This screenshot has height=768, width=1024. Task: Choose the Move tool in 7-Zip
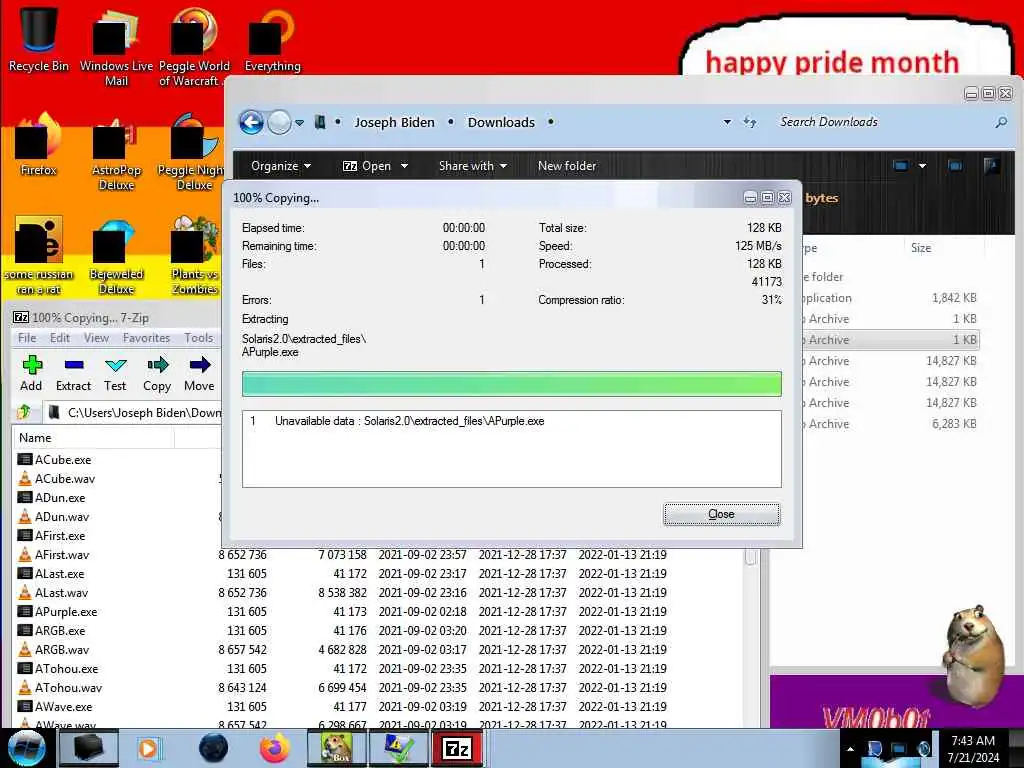pos(199,373)
